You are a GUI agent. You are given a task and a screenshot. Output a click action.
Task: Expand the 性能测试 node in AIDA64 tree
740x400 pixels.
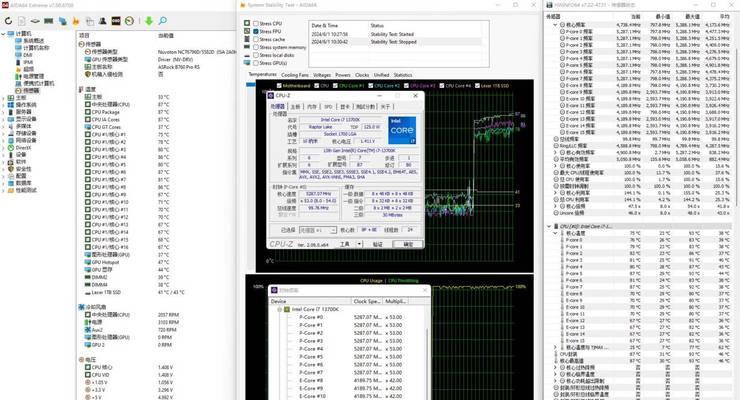click(x=4, y=190)
